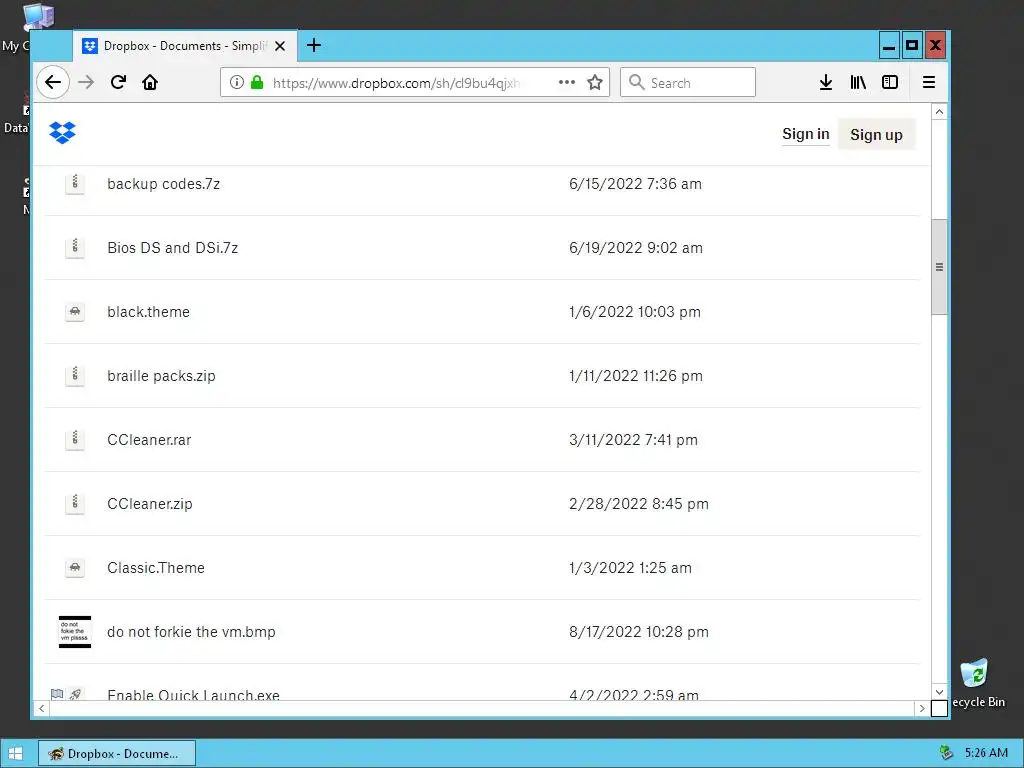The width and height of the screenshot is (1024, 768).
Task: Click date 8/17/2022 10:28 pm
Action: coord(638,632)
